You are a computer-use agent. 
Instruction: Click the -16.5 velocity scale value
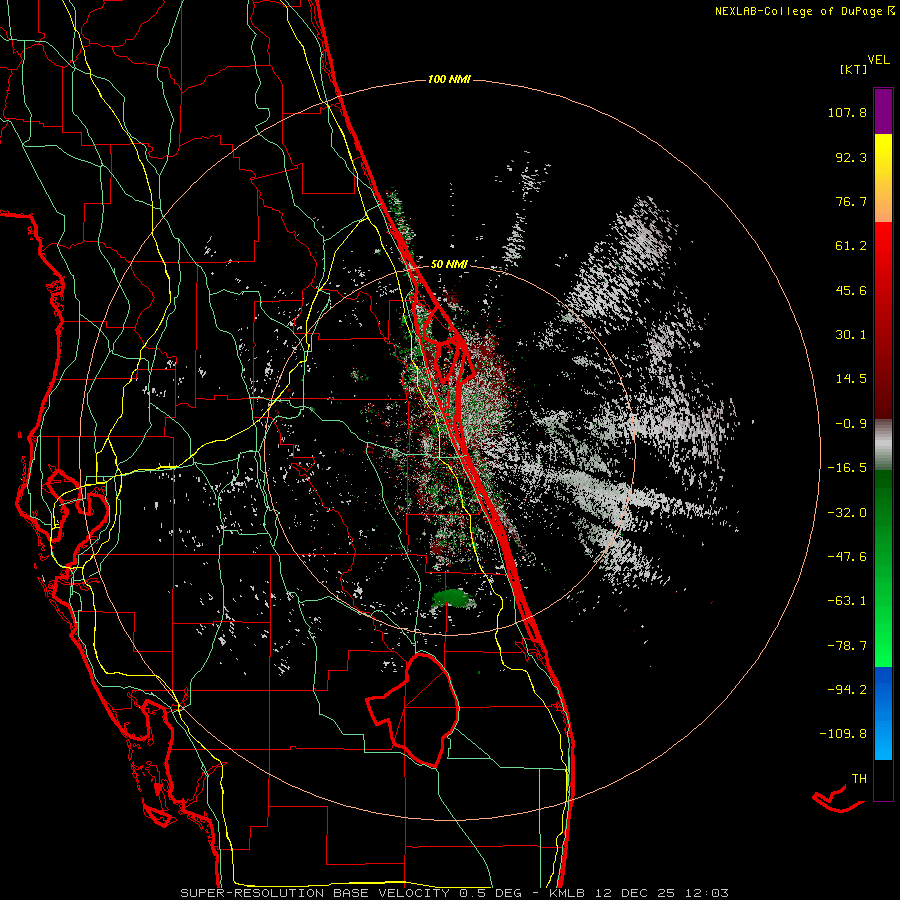[847, 468]
